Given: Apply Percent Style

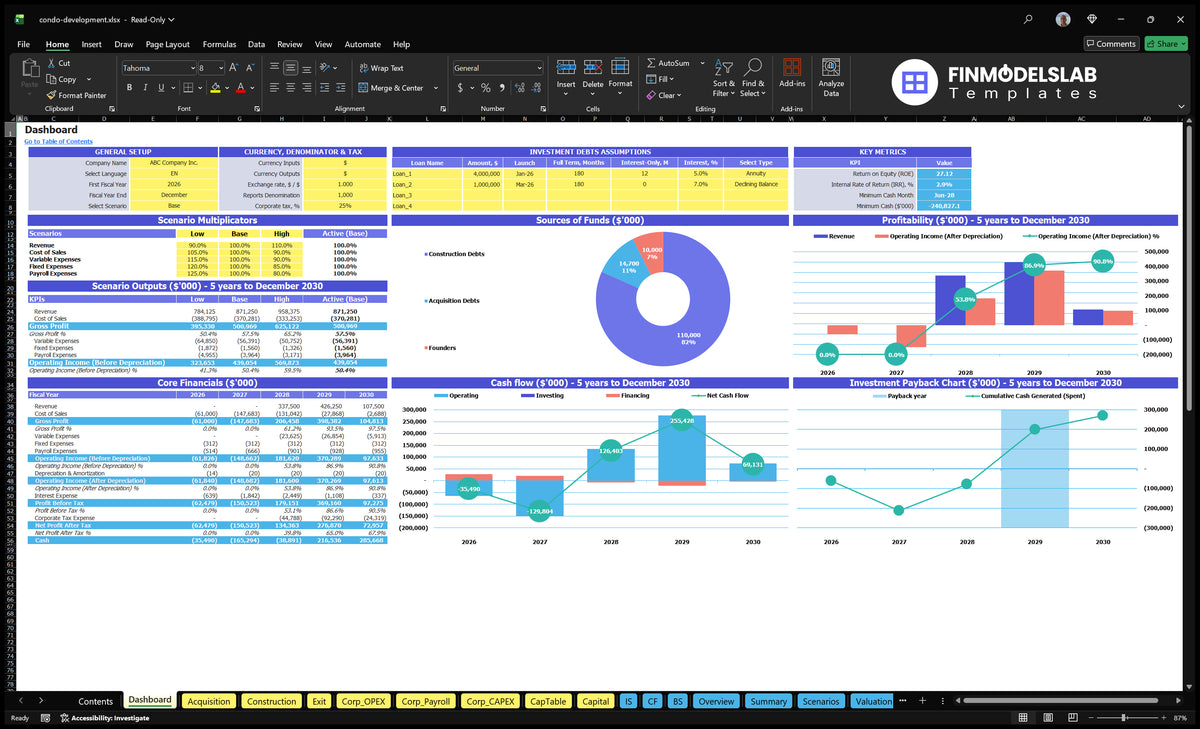Looking at the screenshot, I should pyautogui.click(x=486, y=88).
